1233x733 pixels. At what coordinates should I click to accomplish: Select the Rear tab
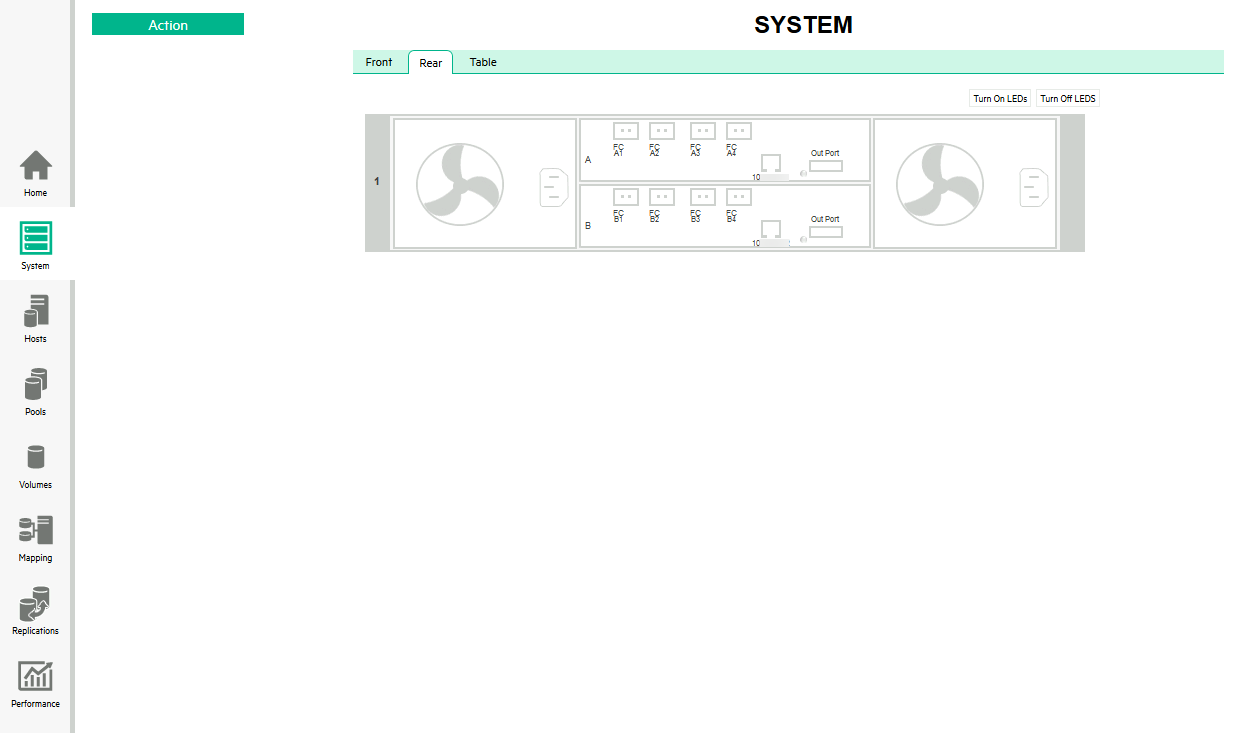431,62
